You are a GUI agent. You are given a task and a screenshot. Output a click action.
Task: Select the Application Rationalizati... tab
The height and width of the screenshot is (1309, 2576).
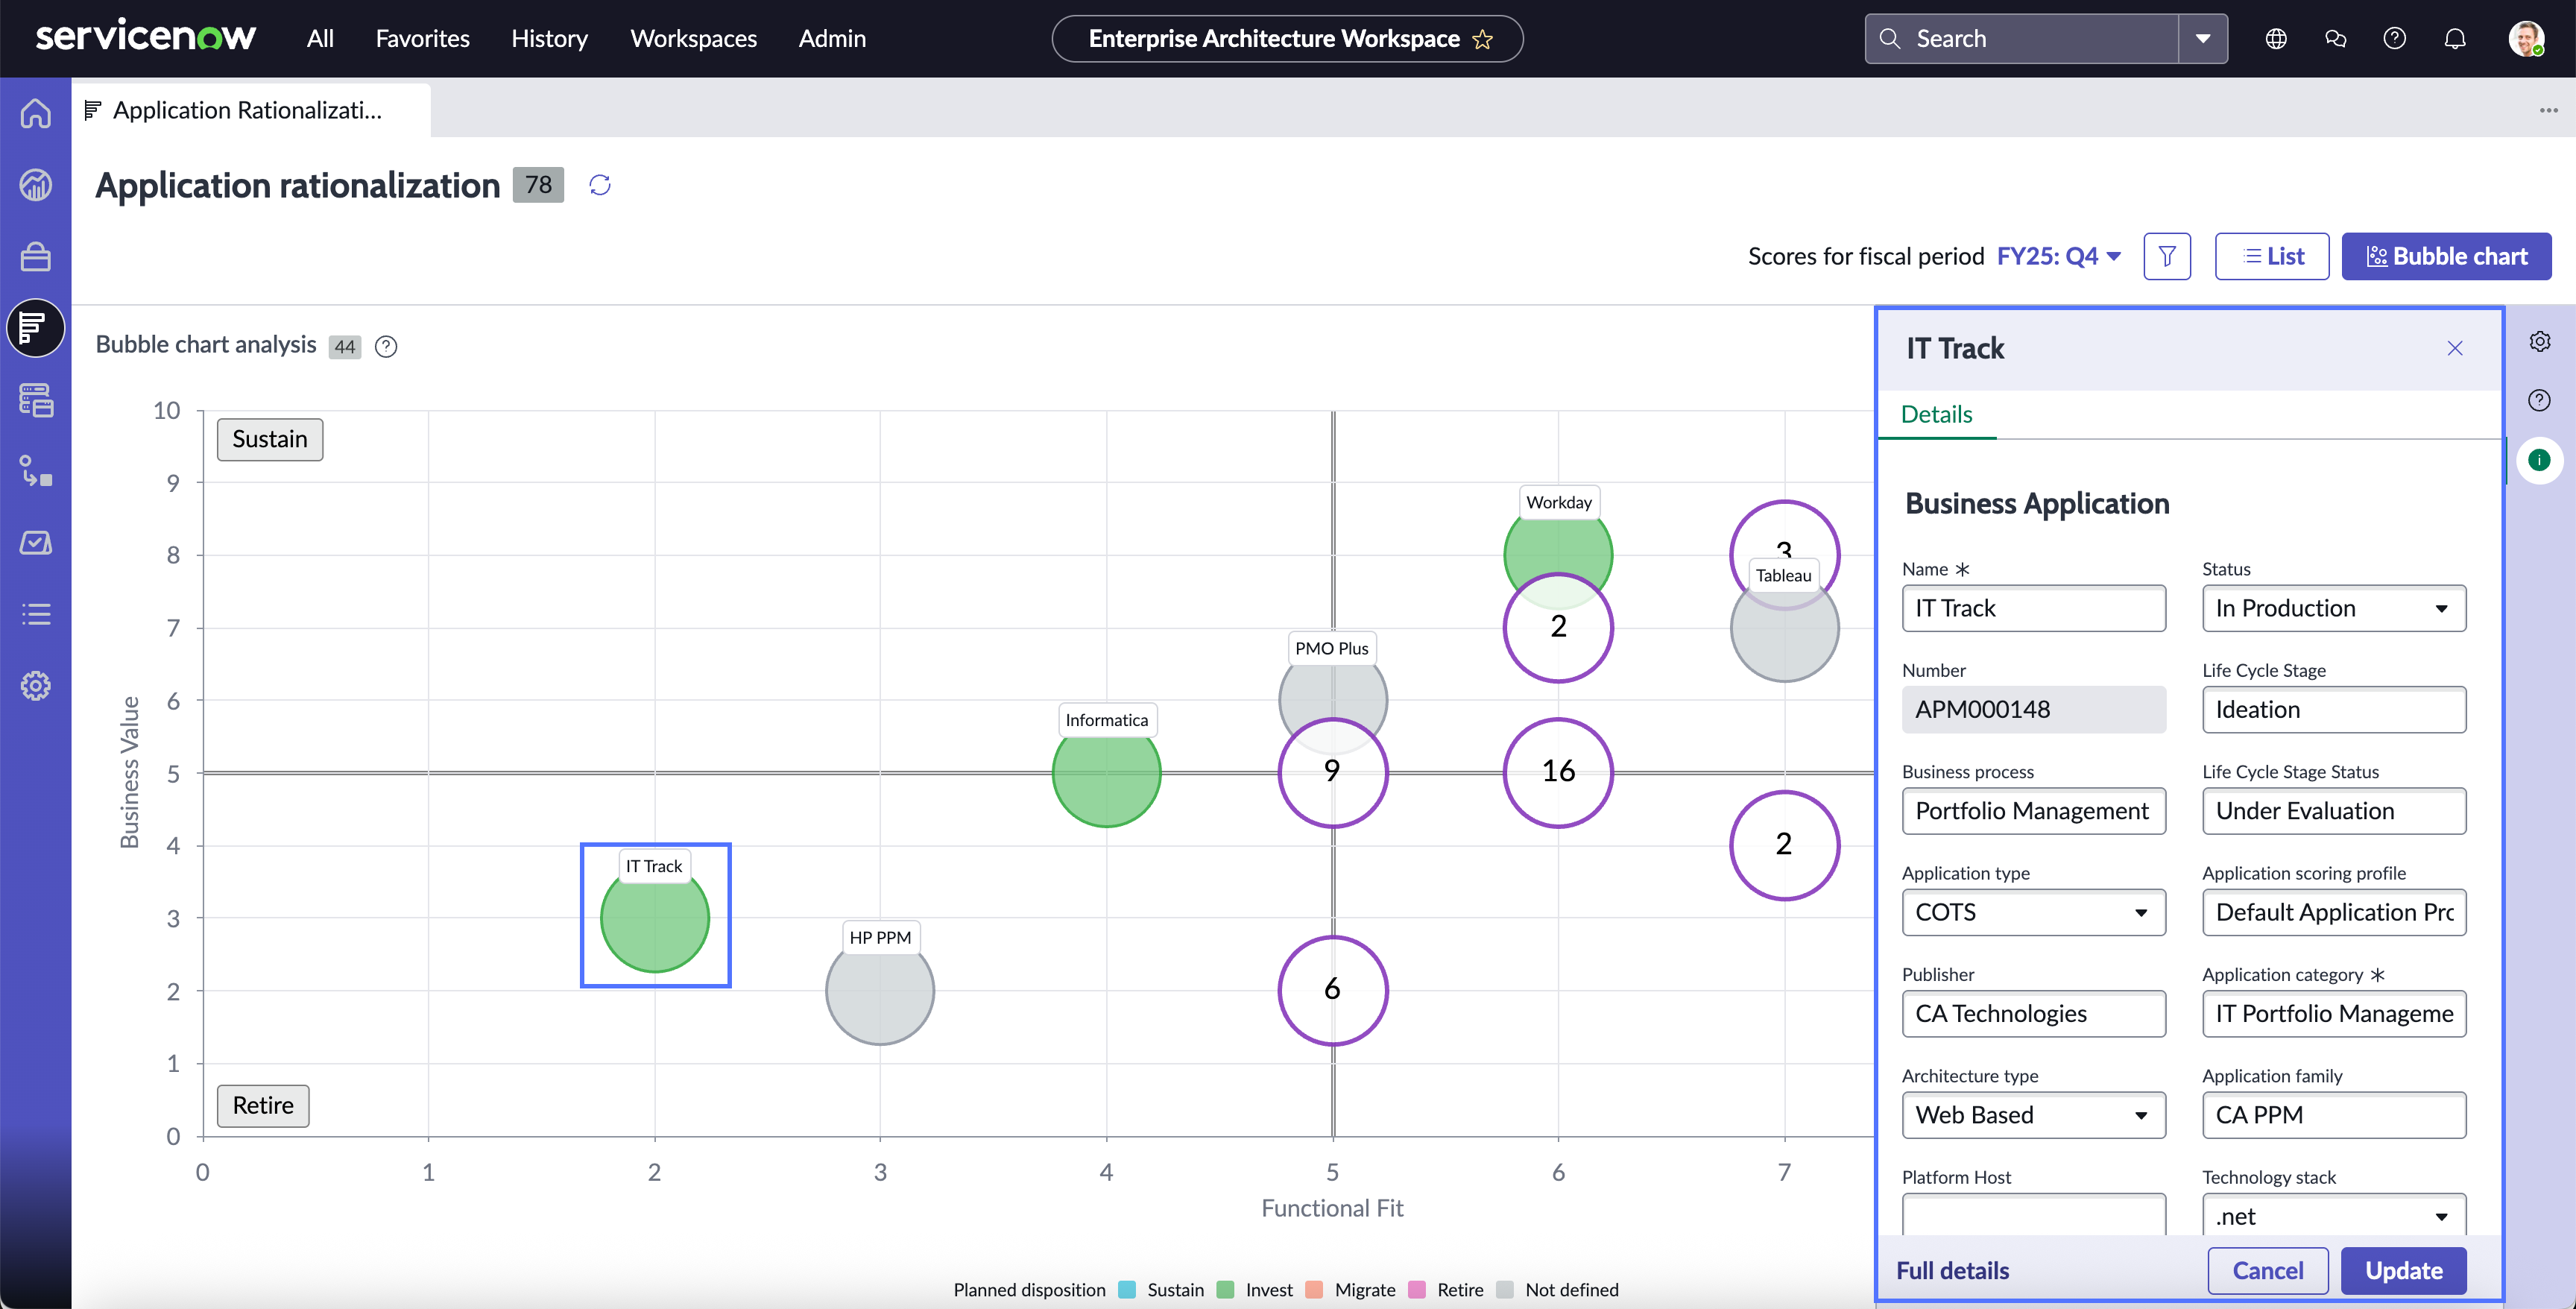pos(250,111)
